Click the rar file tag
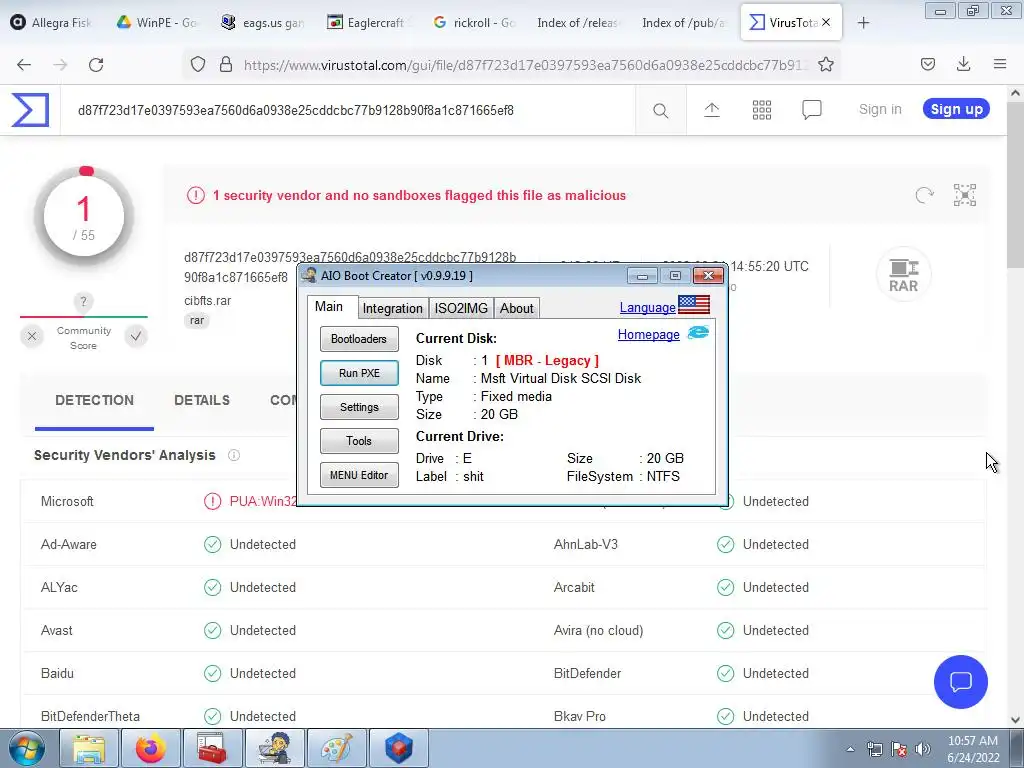Viewport: 1024px width, 768px height. [x=197, y=320]
